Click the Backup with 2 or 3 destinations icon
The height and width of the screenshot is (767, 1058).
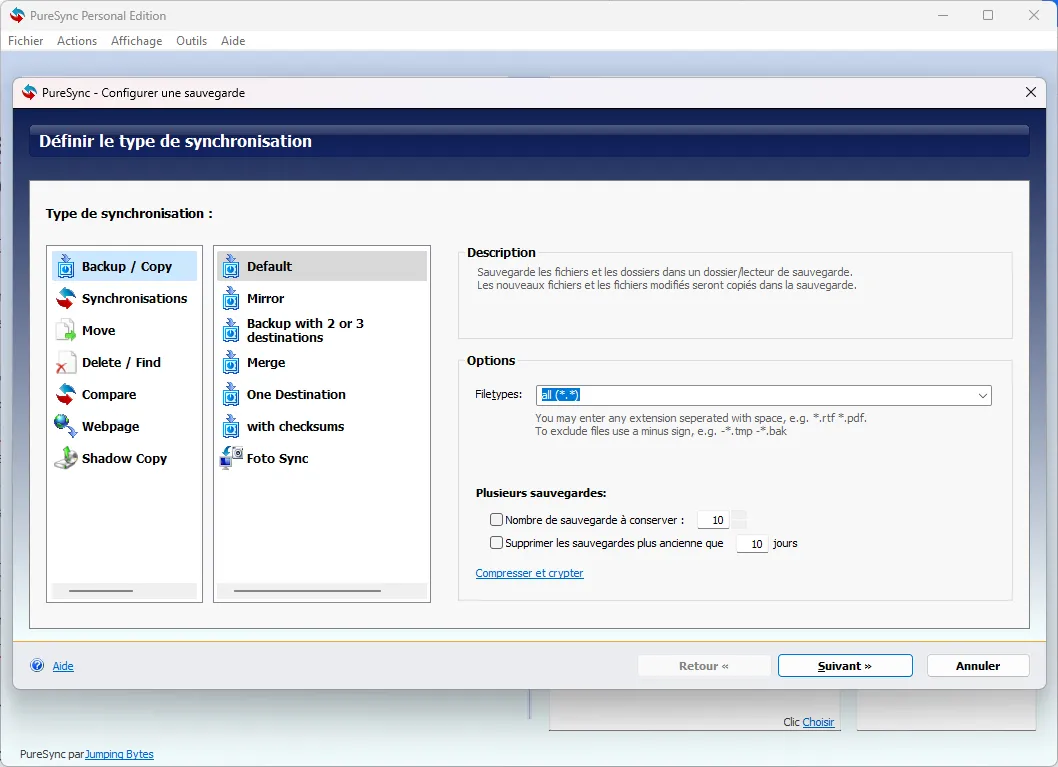[x=231, y=331]
